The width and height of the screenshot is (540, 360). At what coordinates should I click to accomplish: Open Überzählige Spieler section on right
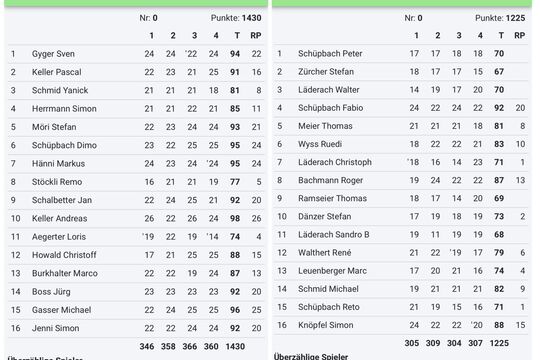[x=311, y=356]
